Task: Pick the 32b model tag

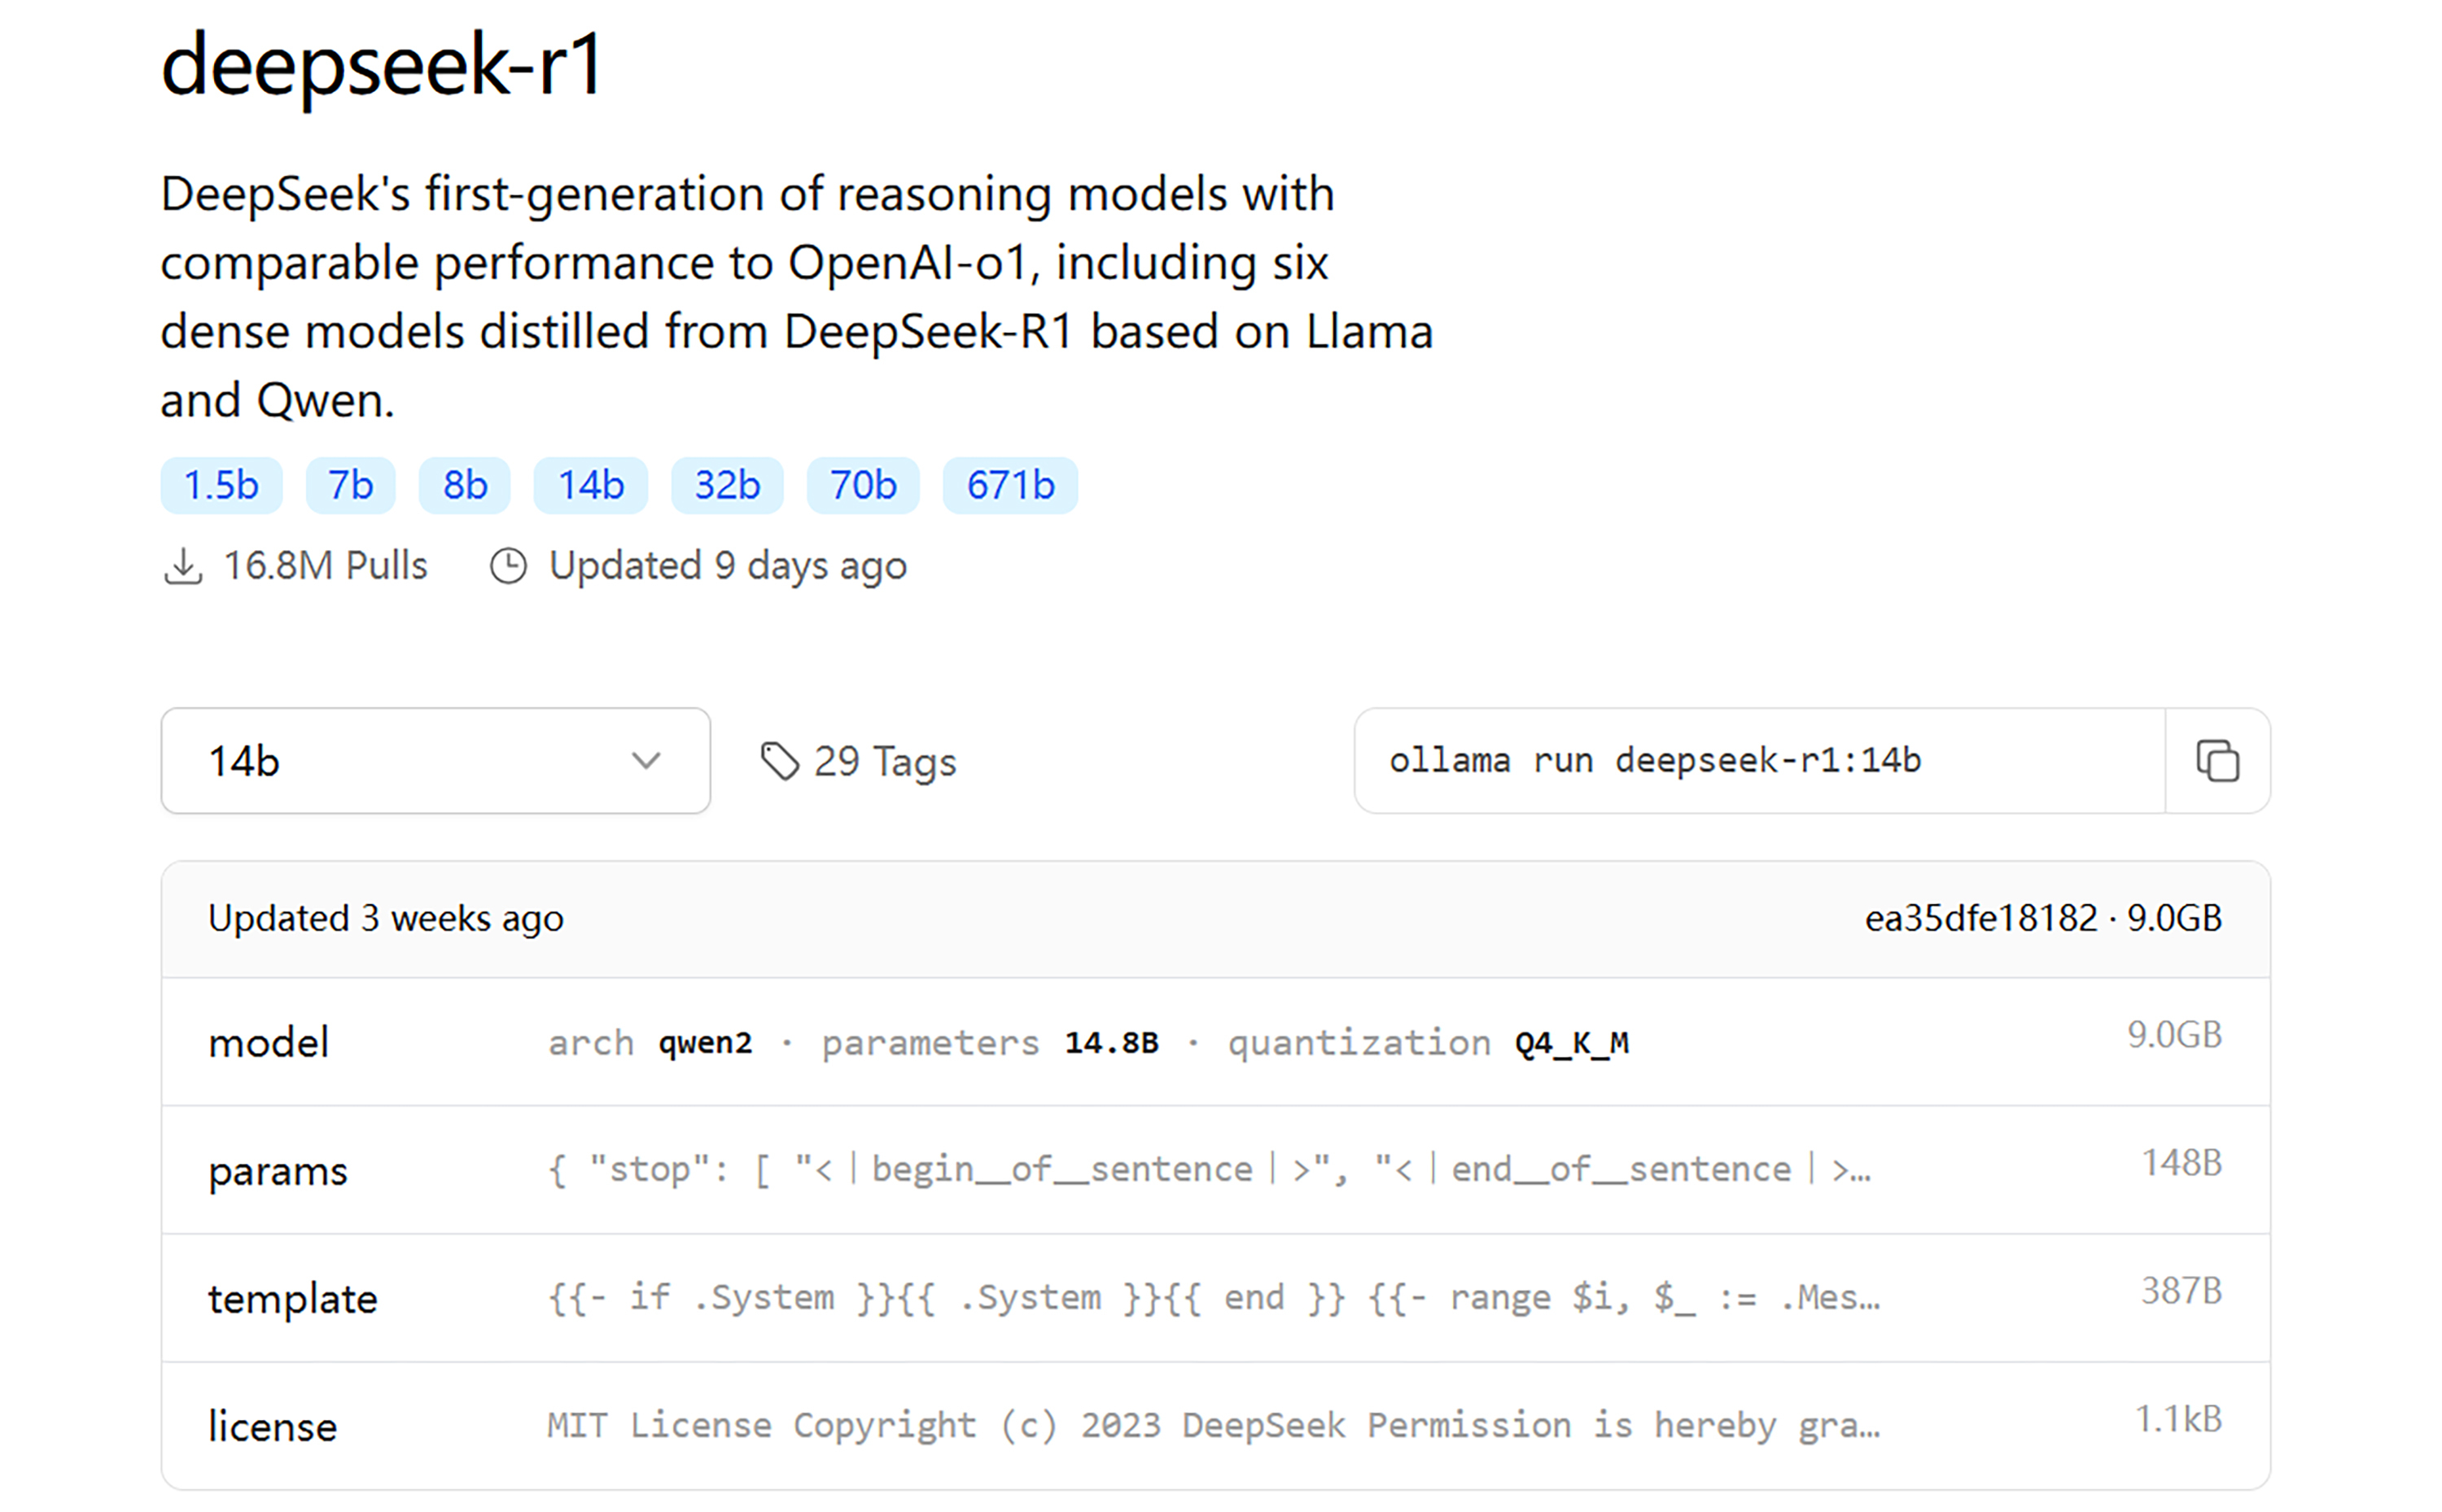Action: point(727,486)
